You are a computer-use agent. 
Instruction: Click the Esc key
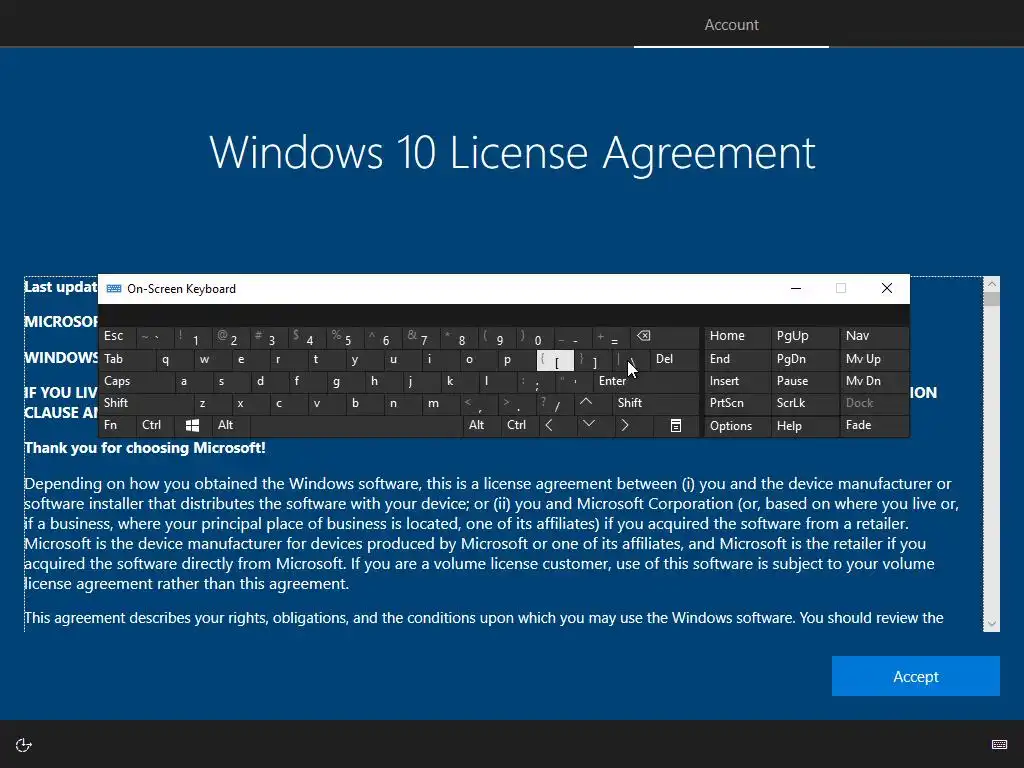[118, 336]
